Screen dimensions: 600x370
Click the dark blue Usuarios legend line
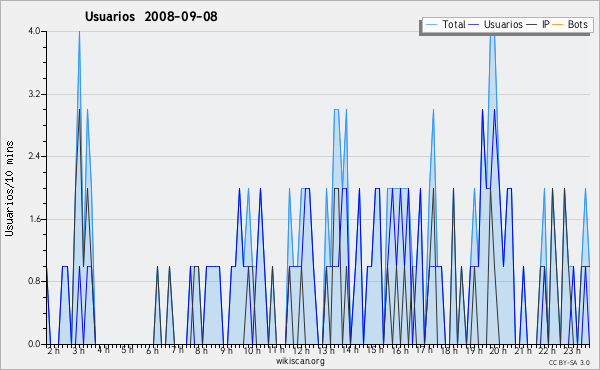474,25
